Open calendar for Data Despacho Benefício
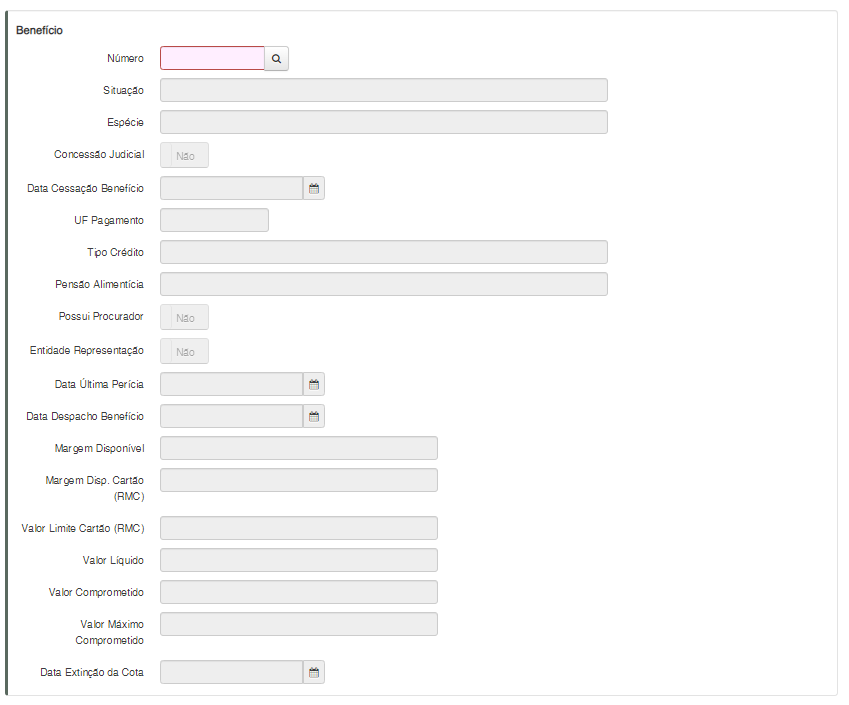The height and width of the screenshot is (705, 849). point(313,416)
